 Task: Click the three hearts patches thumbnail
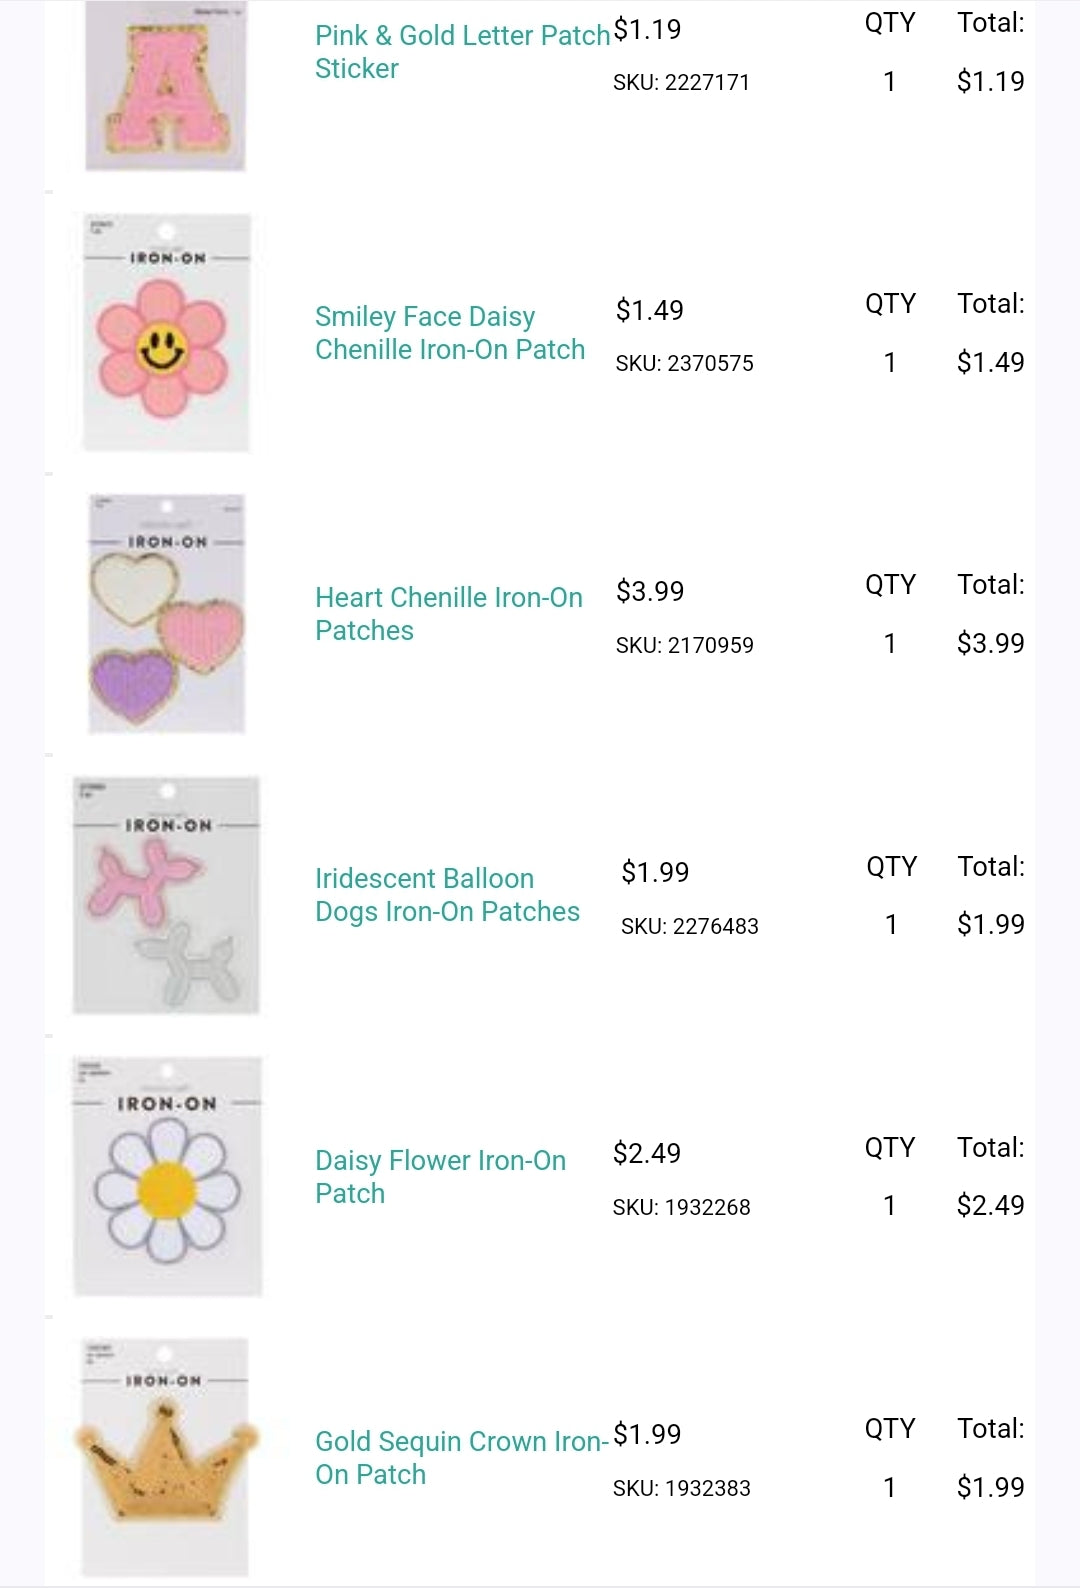(166, 614)
